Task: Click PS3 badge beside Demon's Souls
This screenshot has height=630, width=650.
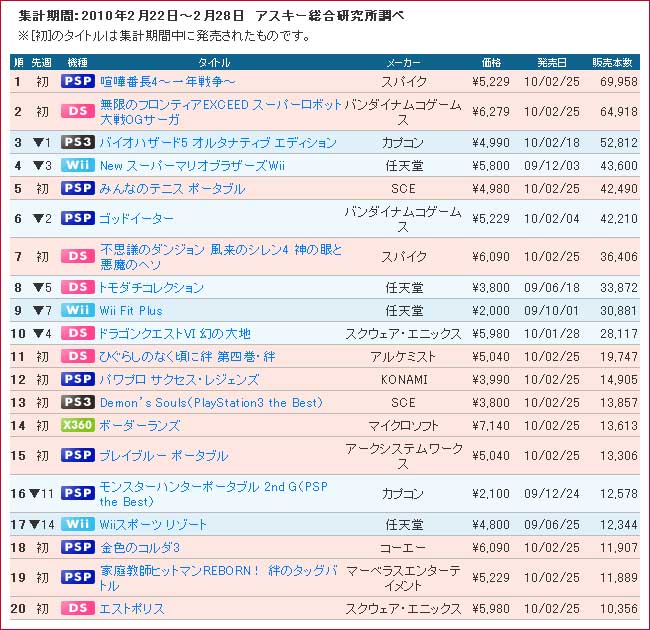Action: point(78,402)
